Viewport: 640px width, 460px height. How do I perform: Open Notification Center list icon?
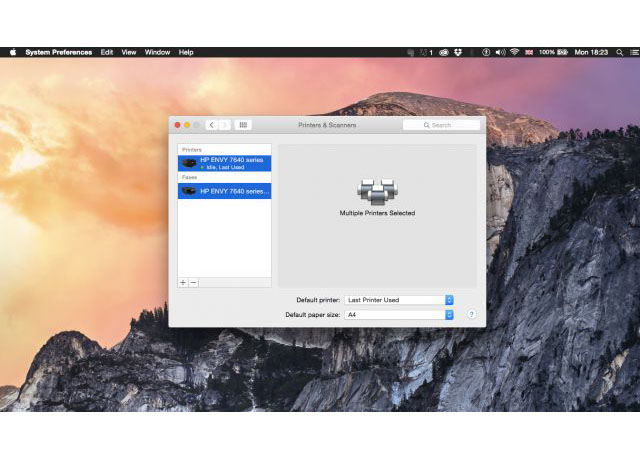click(x=635, y=52)
